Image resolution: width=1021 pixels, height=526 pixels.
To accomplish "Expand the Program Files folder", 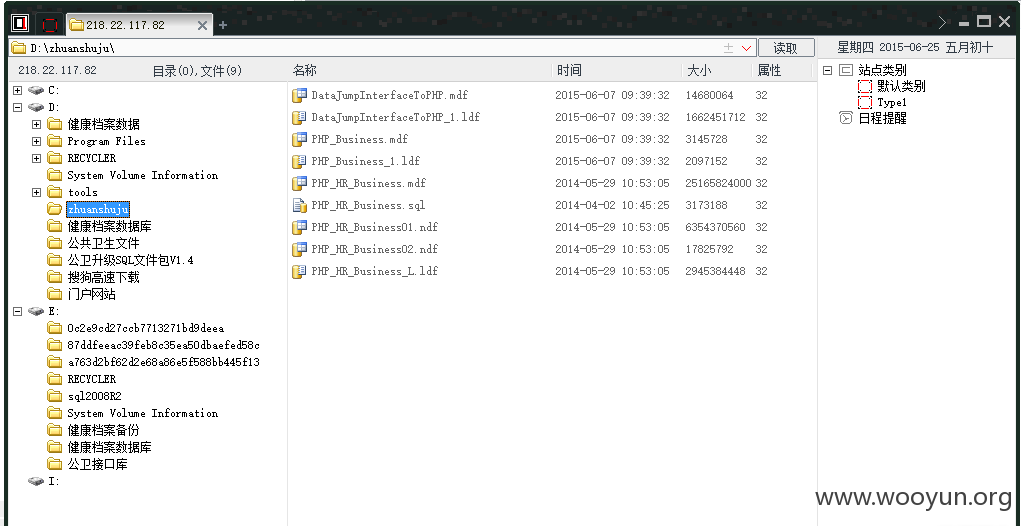I will (36, 141).
